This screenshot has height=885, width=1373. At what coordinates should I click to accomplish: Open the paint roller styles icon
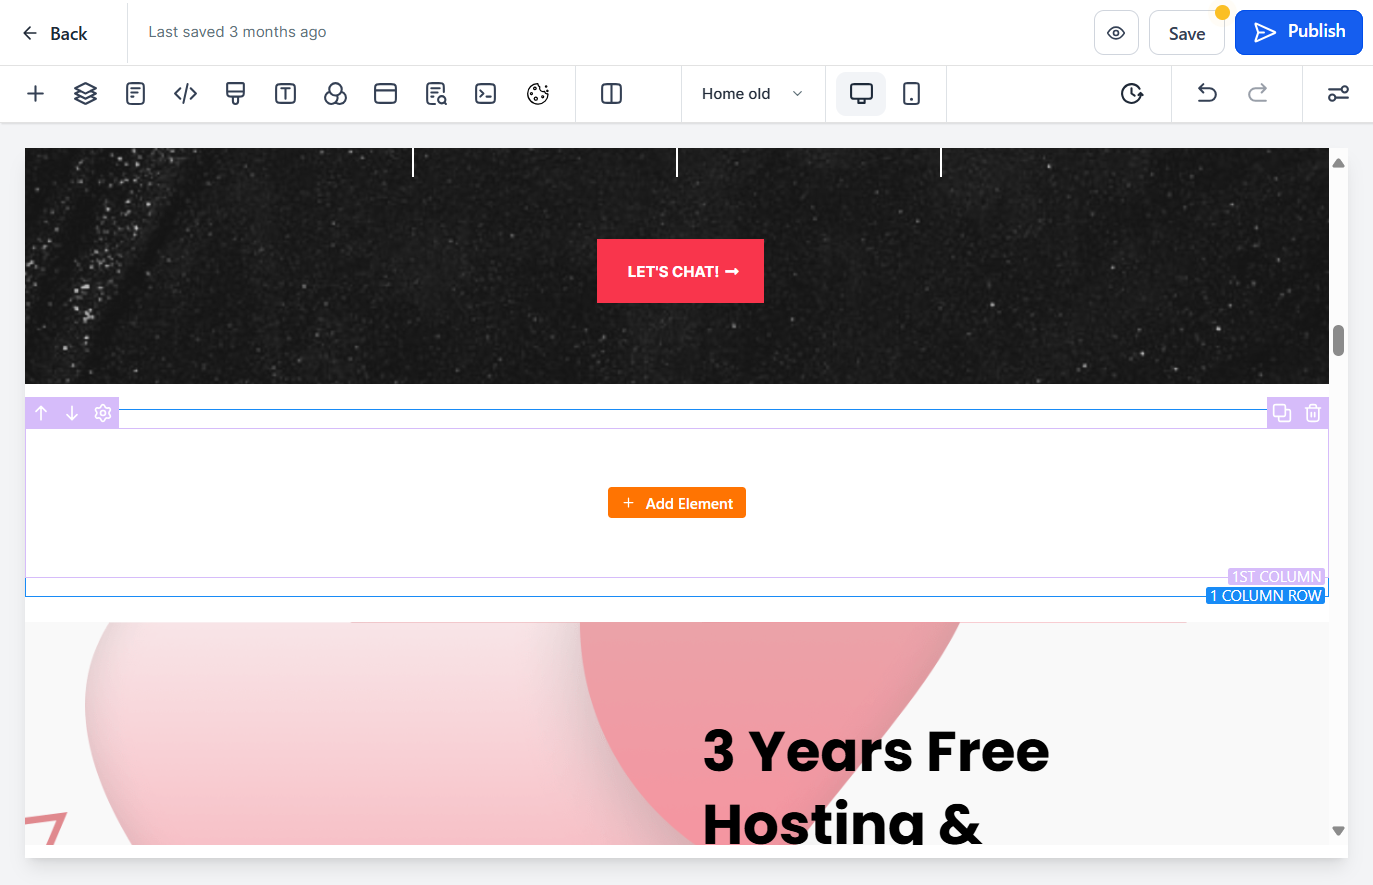click(235, 94)
